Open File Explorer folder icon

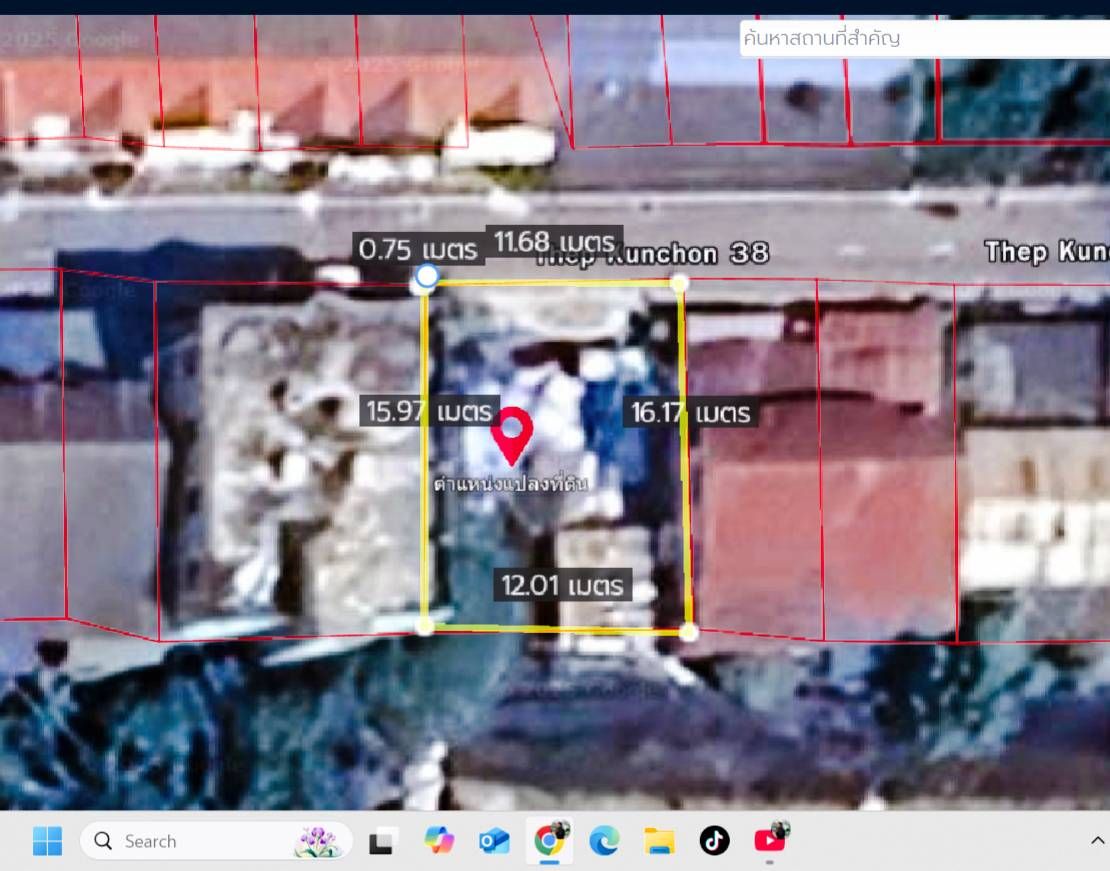659,841
